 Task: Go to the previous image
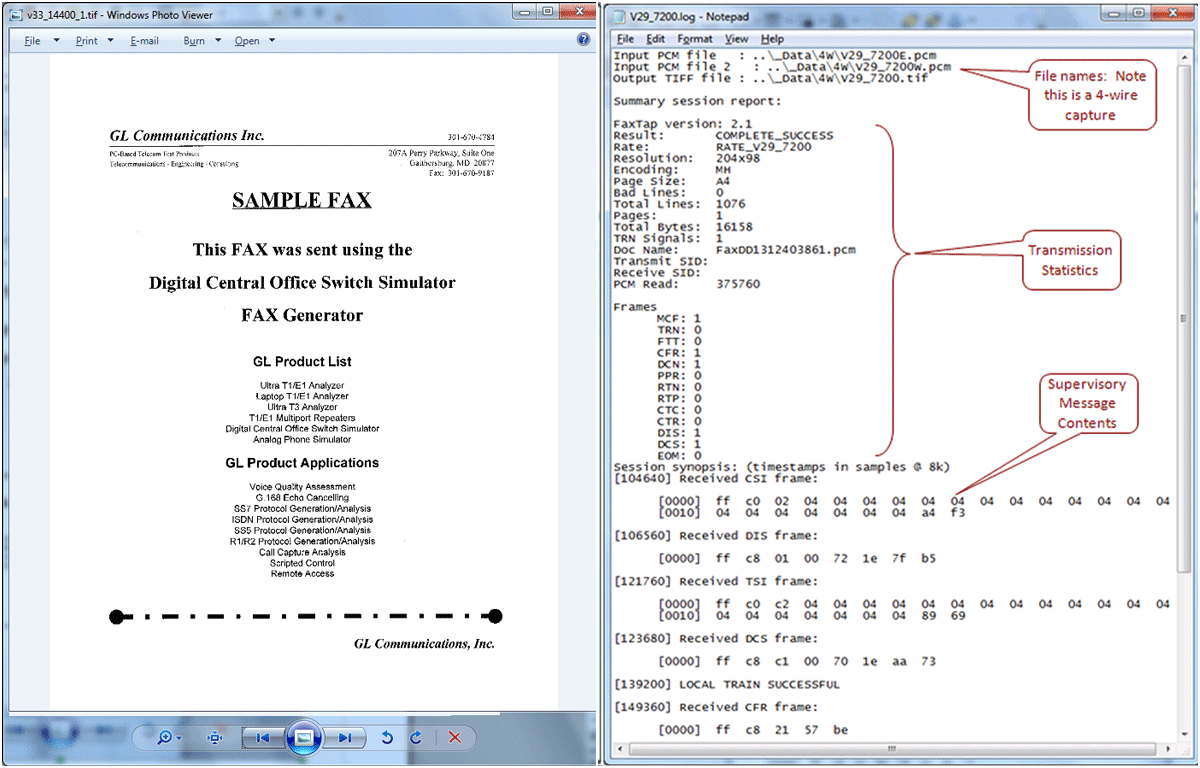coord(263,738)
